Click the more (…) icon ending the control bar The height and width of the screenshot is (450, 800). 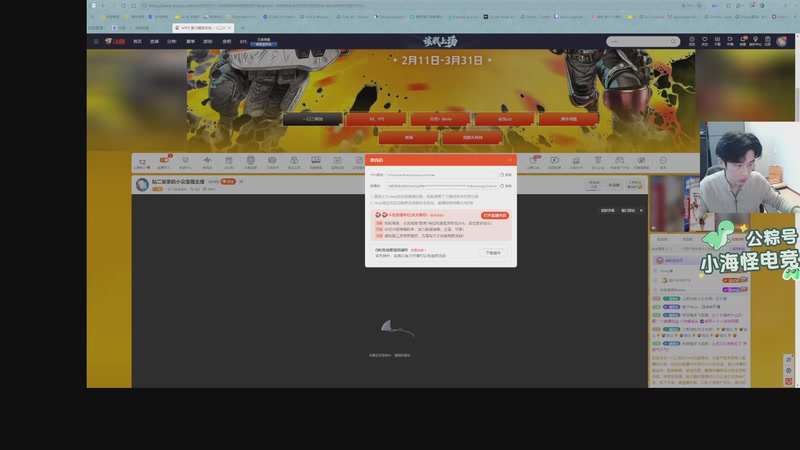(663, 160)
